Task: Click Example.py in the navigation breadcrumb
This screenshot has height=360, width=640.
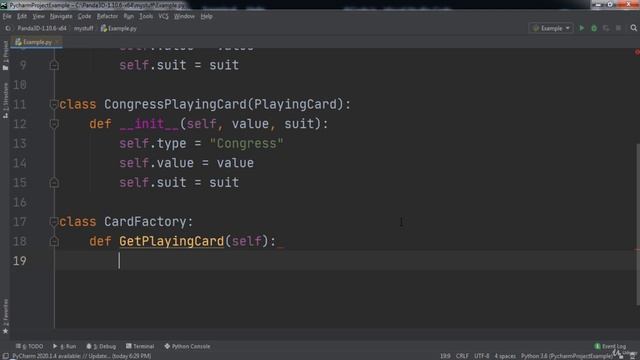Action: click(119, 29)
